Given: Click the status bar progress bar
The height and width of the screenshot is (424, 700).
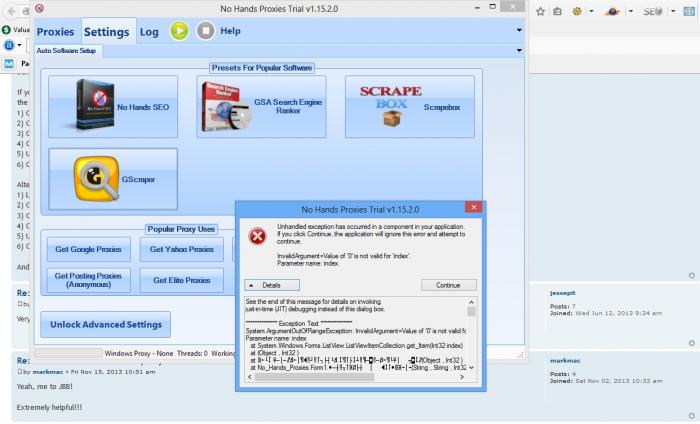Looking at the screenshot, I should [69, 353].
